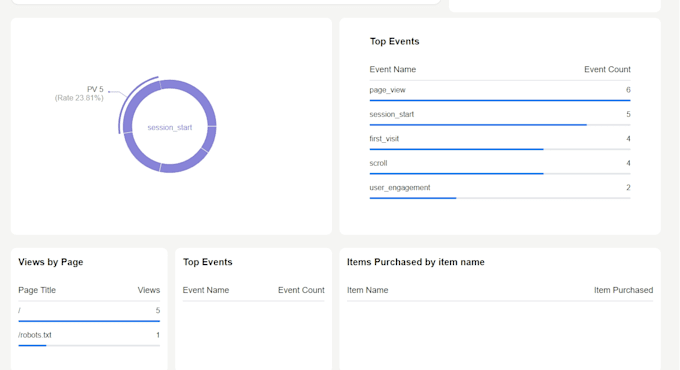Click the /robots.txt views progress bar

[x=89, y=346]
